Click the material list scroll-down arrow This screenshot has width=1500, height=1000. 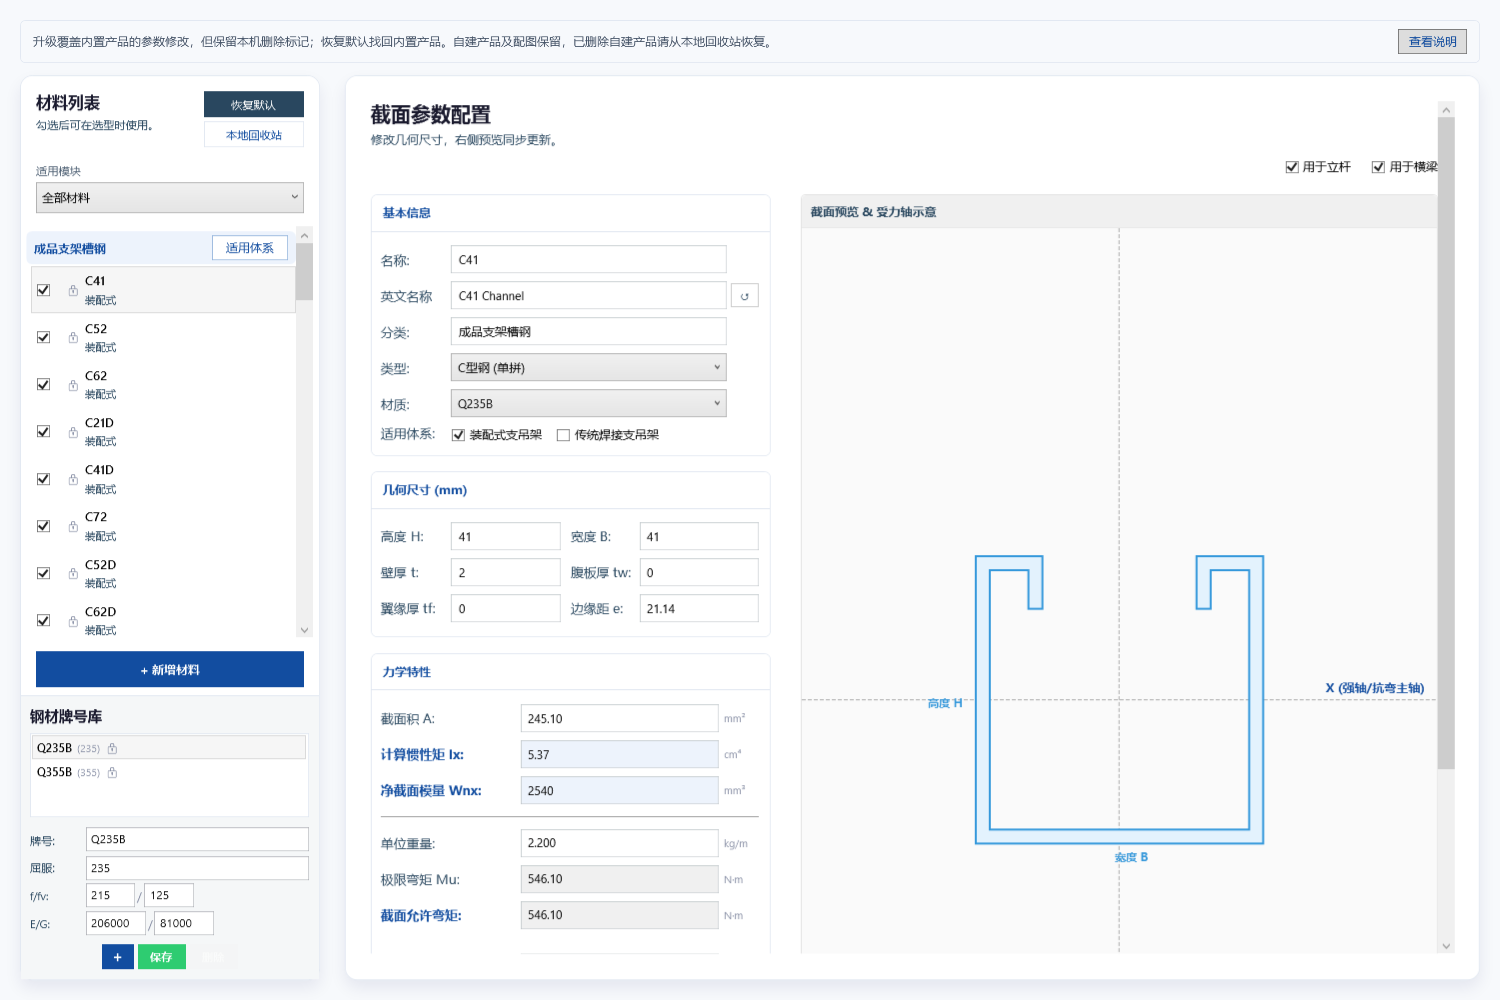tap(305, 631)
